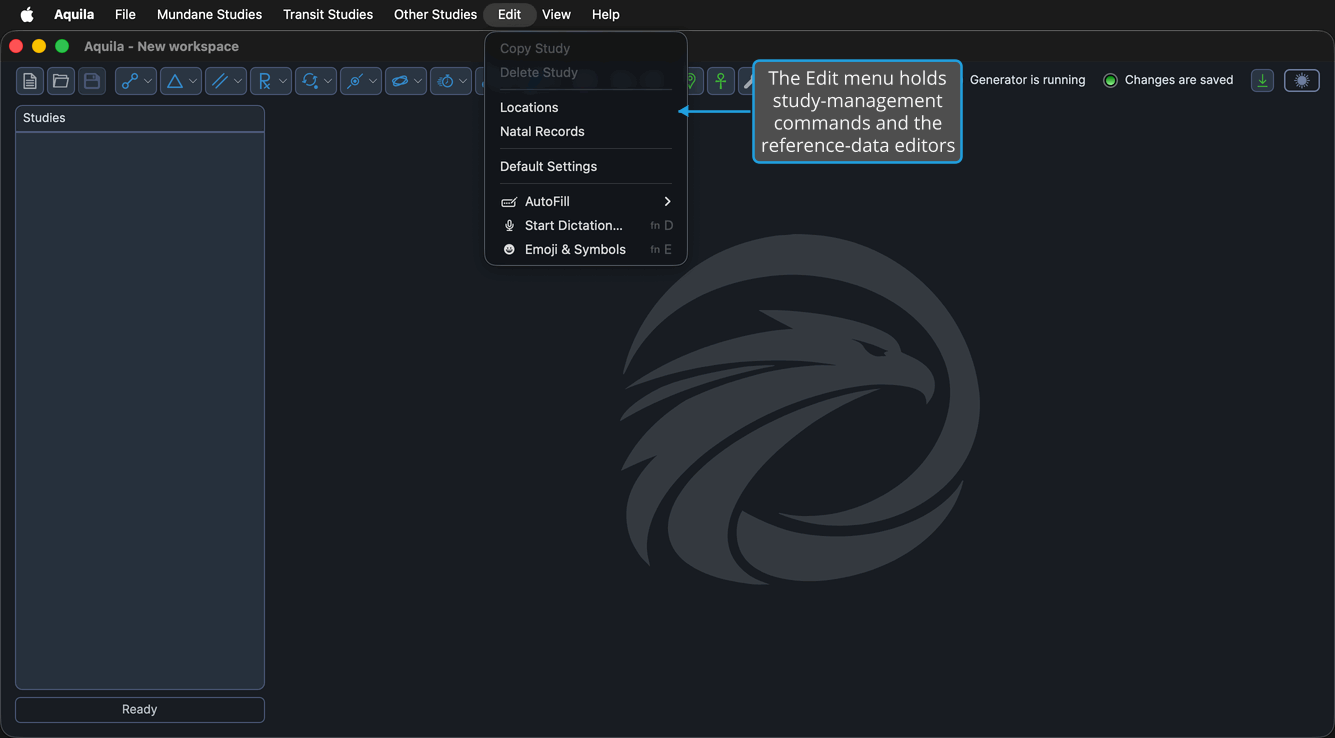Click the save floppy disk icon

pos(92,81)
